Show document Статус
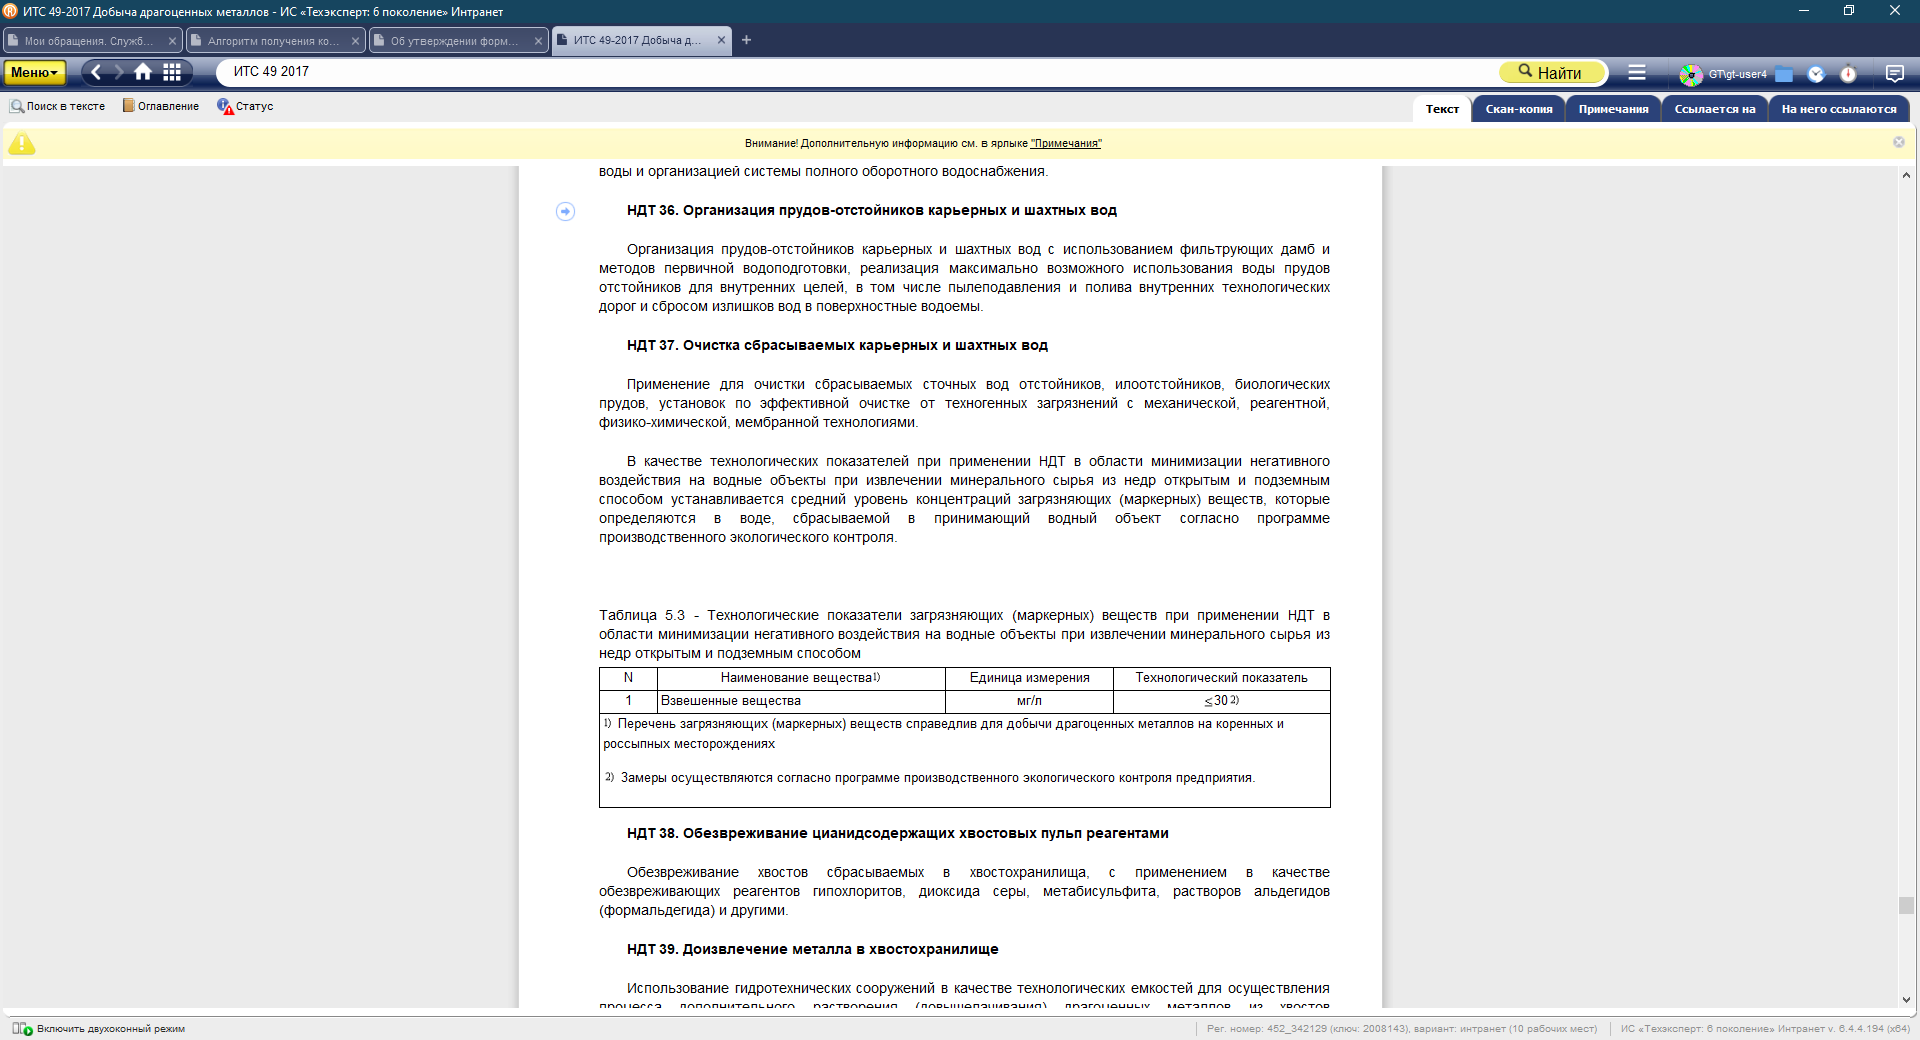Viewport: 1920px width, 1040px height. (x=246, y=106)
